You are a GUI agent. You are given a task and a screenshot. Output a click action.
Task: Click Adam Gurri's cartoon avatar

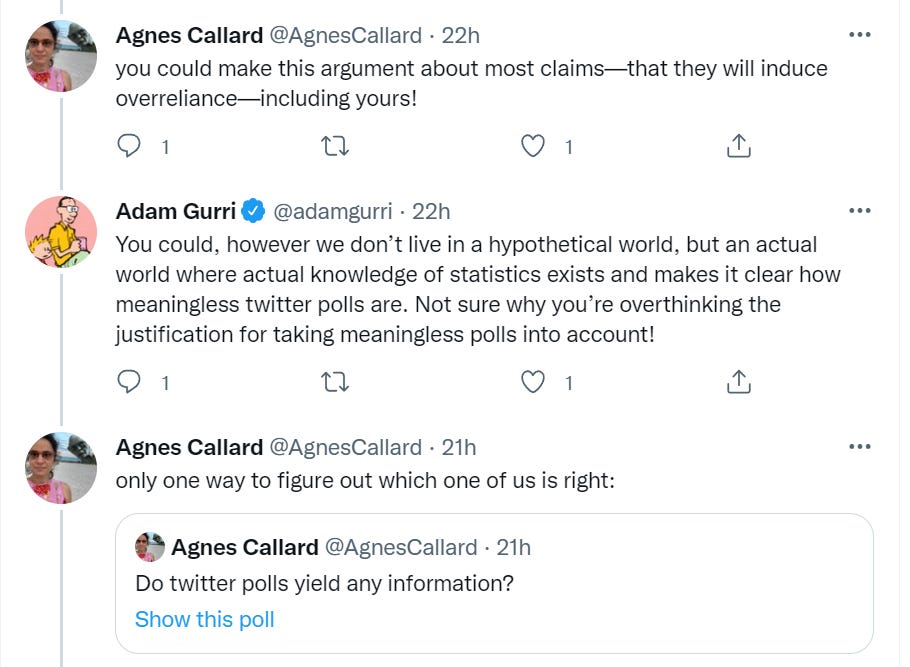pyautogui.click(x=60, y=232)
